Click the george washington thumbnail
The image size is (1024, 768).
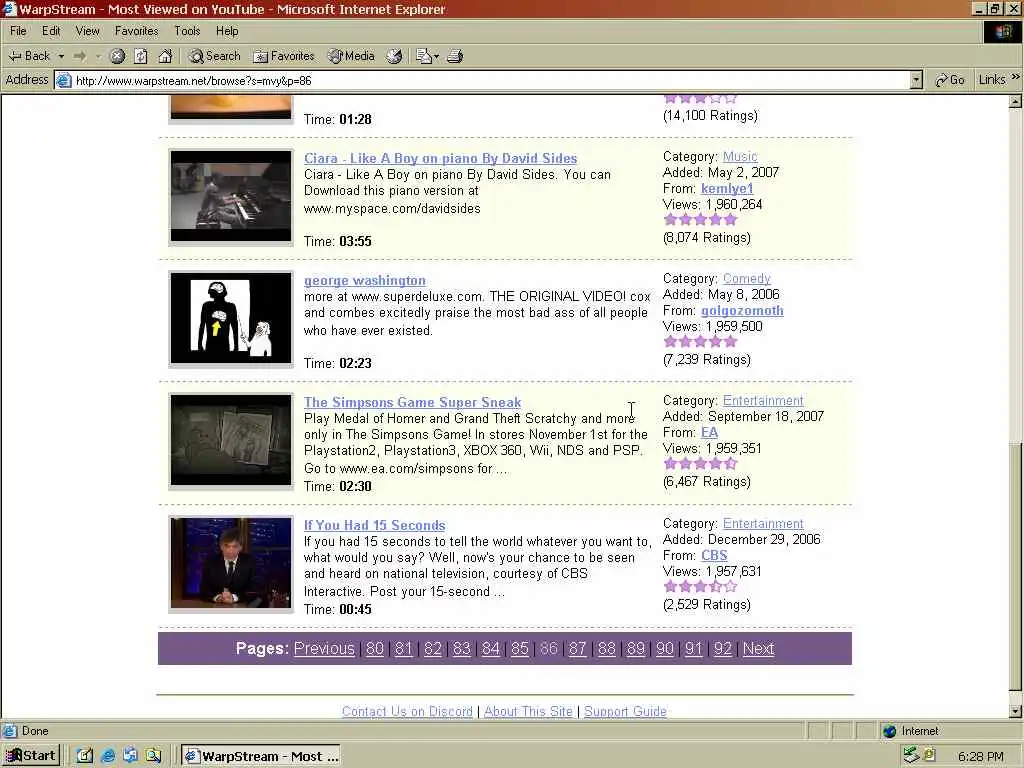(x=231, y=319)
